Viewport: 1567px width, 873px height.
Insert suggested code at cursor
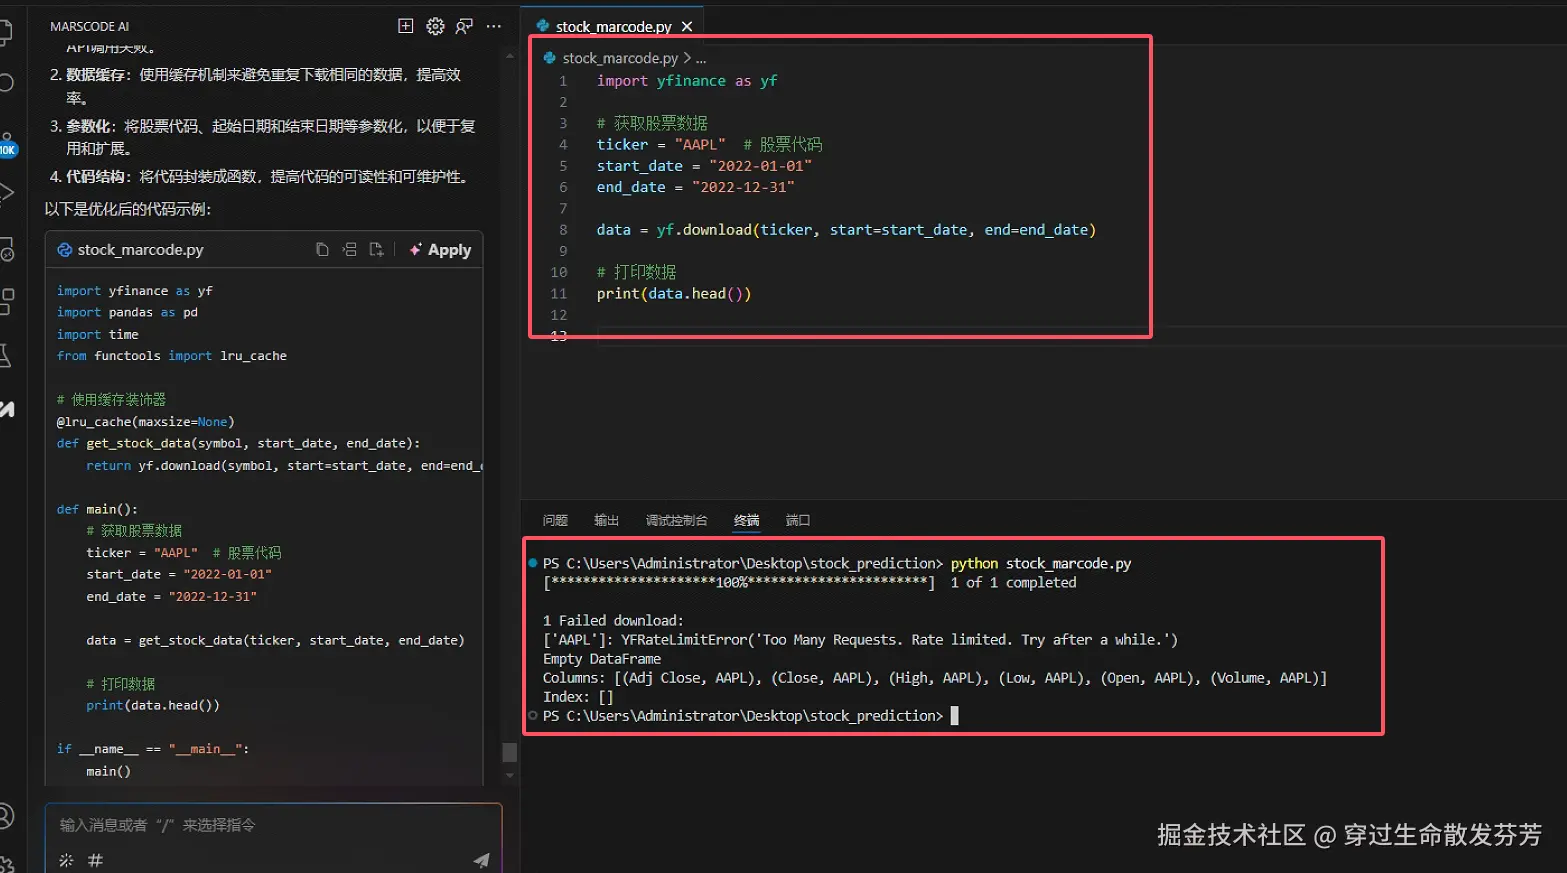click(349, 249)
